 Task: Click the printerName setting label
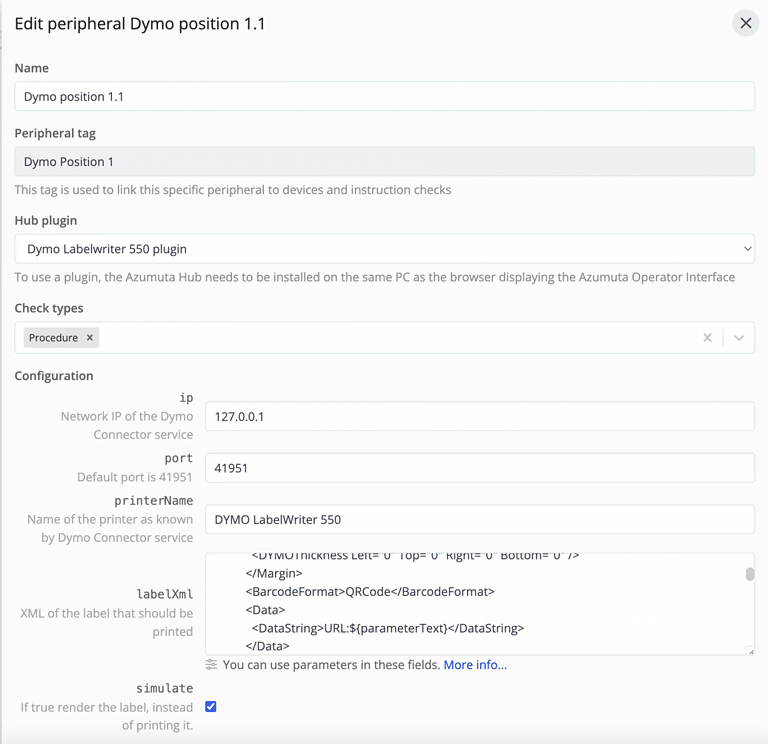(x=154, y=501)
